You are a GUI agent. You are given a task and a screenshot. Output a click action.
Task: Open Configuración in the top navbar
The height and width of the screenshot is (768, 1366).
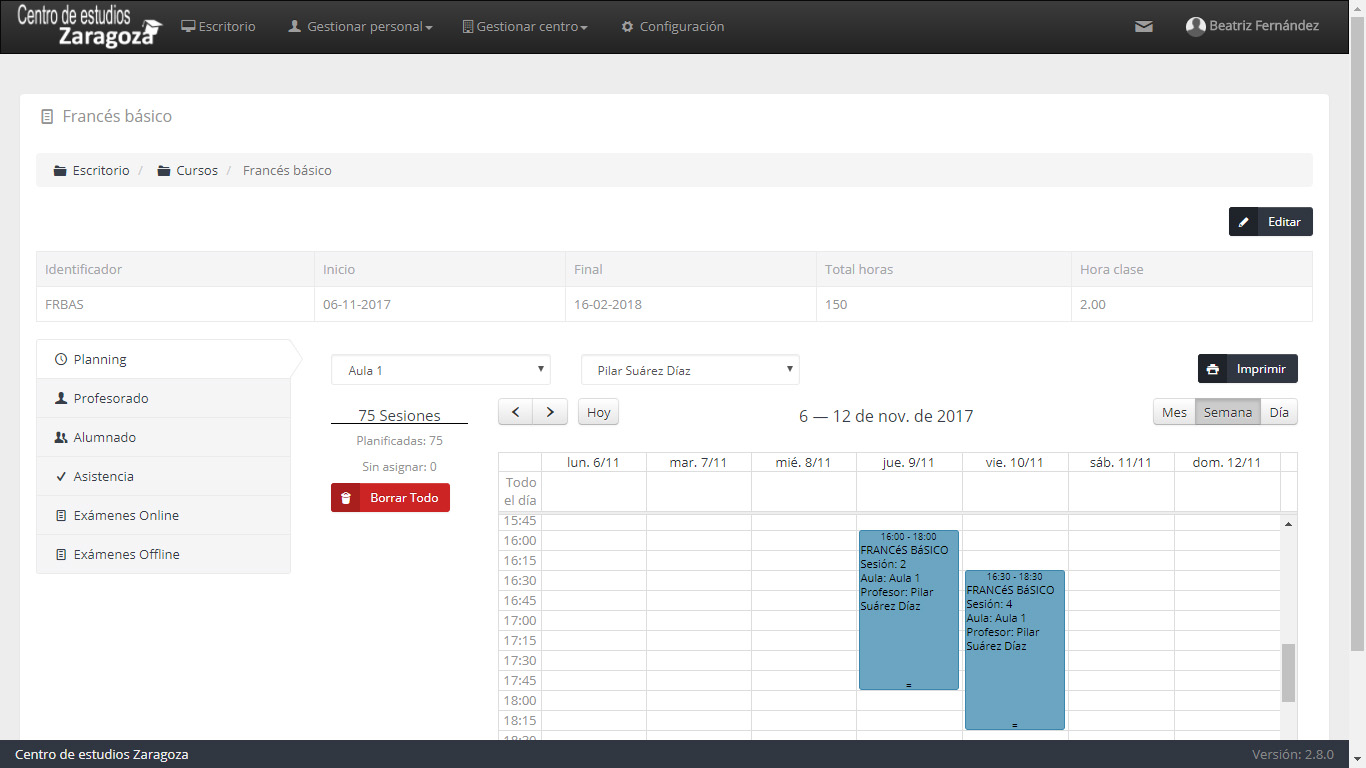(672, 27)
